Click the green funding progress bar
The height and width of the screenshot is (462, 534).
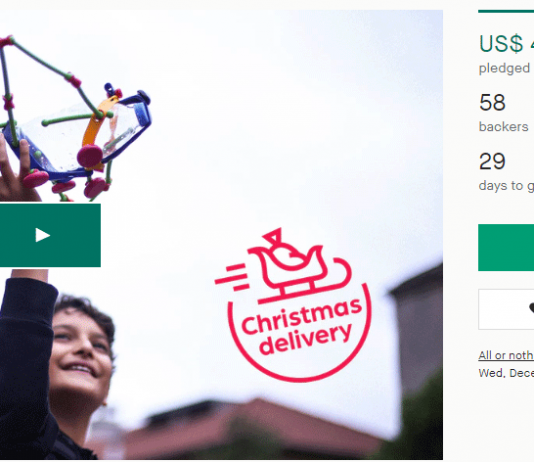pyautogui.click(x=506, y=11)
